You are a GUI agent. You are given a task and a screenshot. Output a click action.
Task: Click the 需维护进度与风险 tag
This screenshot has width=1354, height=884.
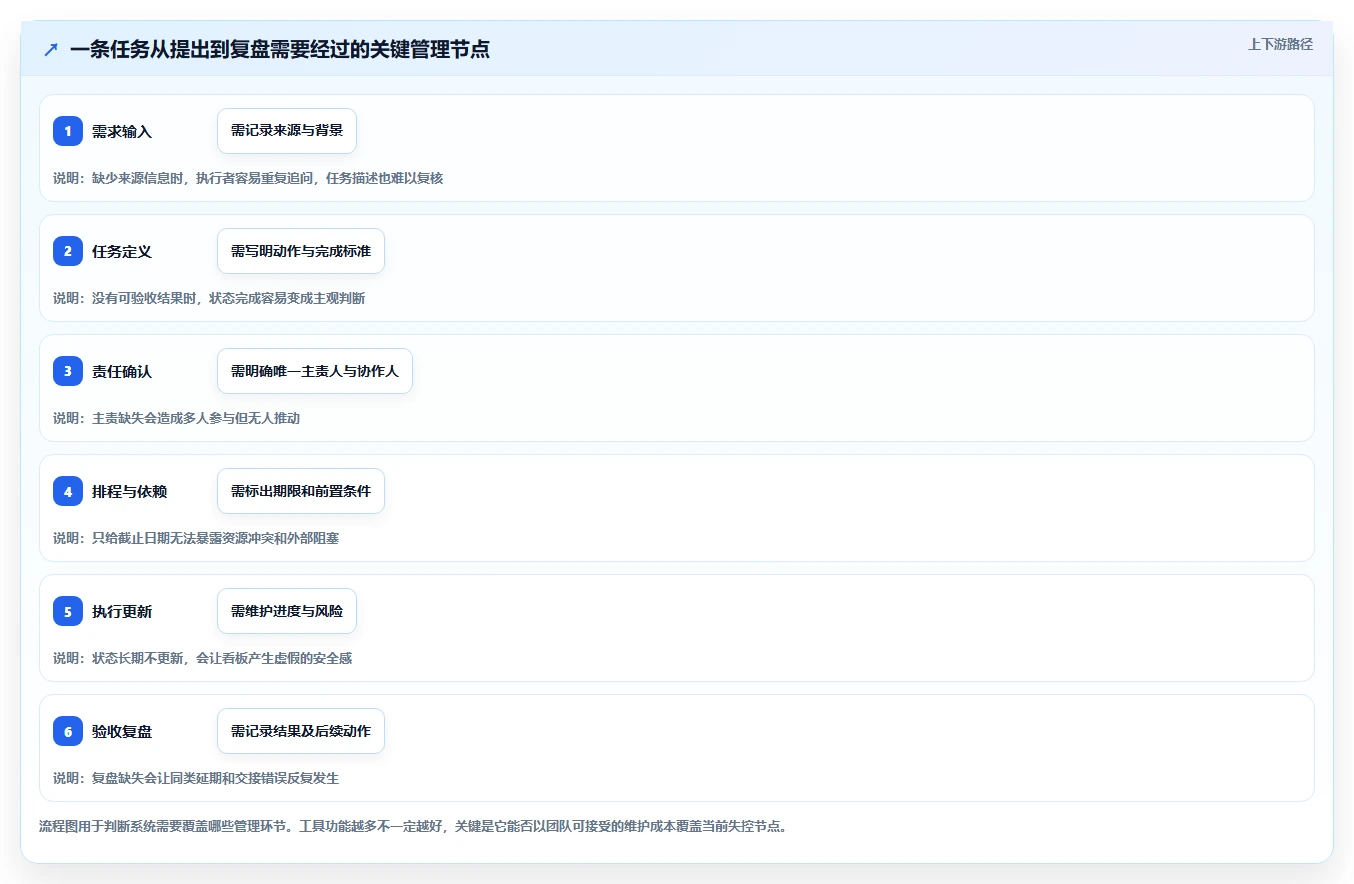click(x=287, y=611)
